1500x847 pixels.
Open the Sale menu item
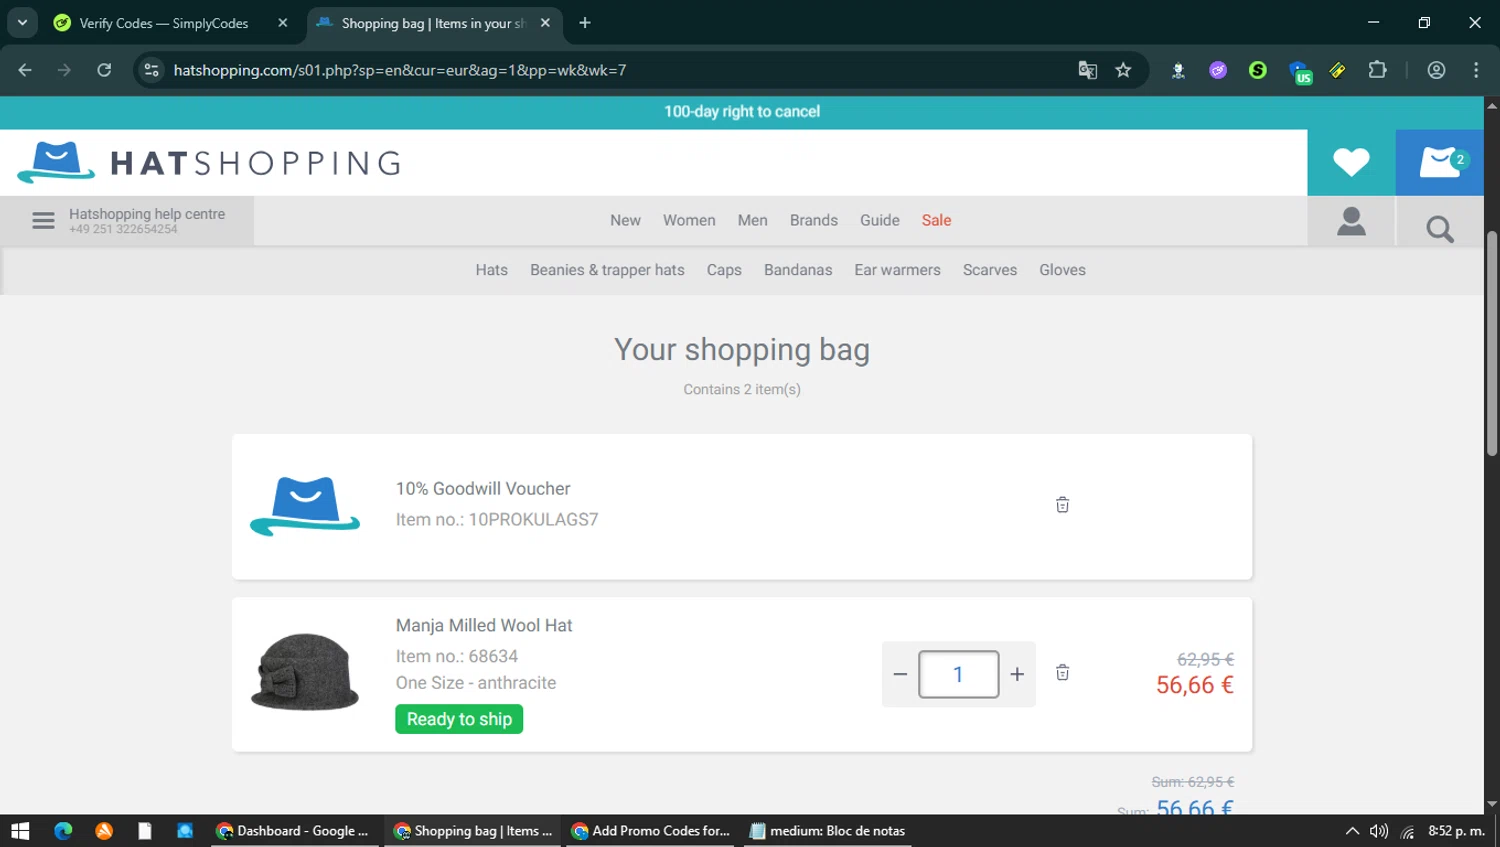click(x=936, y=220)
